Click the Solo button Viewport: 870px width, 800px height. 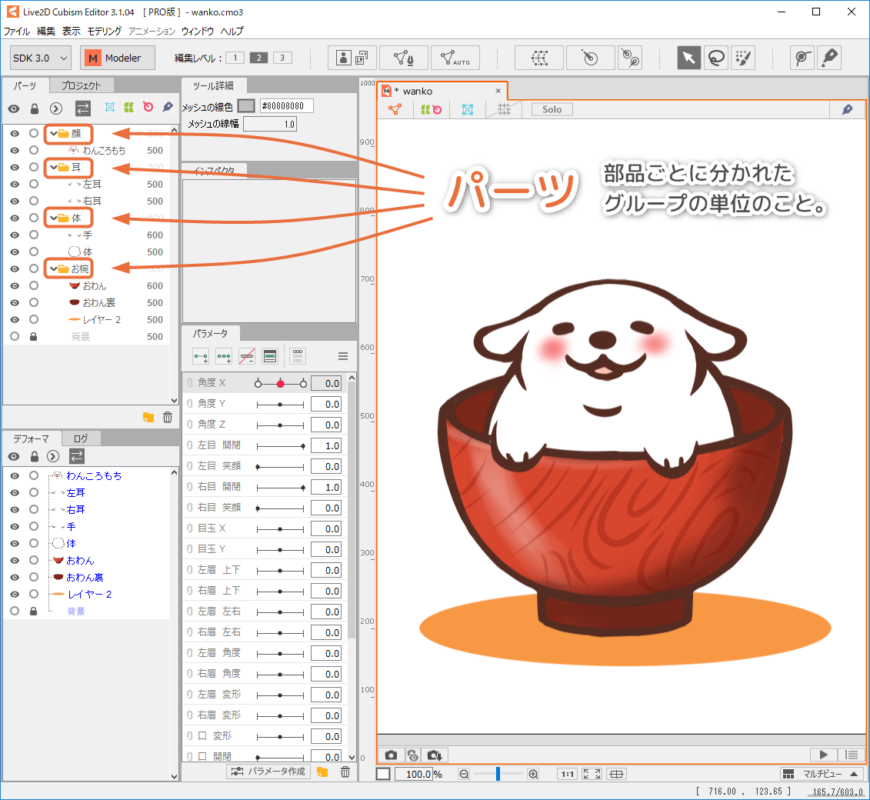click(x=552, y=109)
